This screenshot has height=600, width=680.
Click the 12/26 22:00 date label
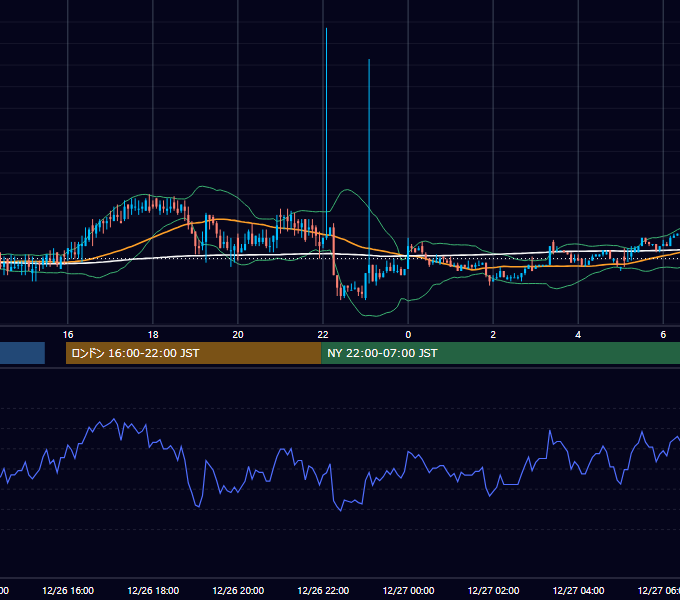tap(323, 590)
